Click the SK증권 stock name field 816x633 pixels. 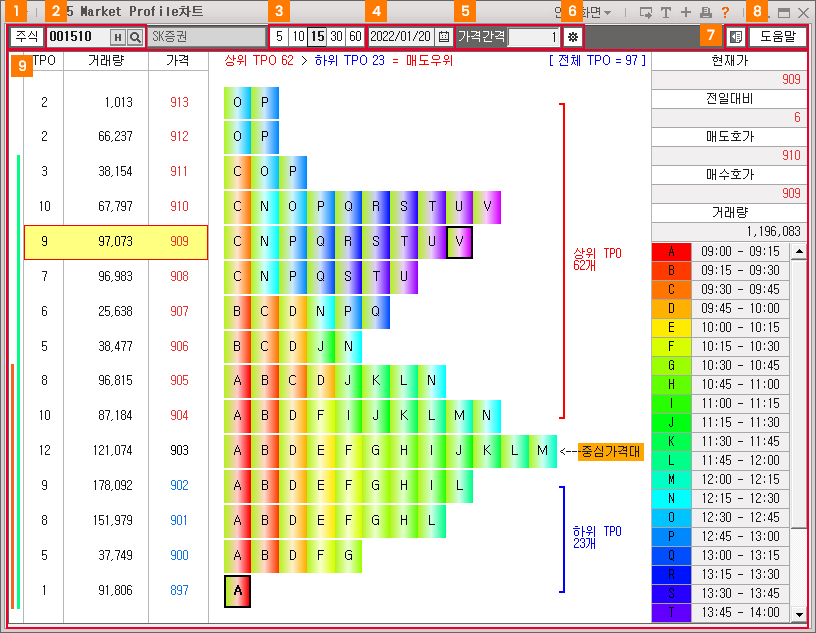207,37
